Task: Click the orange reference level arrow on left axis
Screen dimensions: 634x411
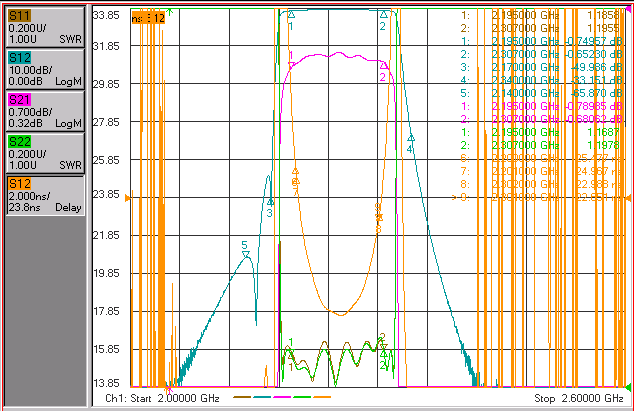Action: coord(128,198)
